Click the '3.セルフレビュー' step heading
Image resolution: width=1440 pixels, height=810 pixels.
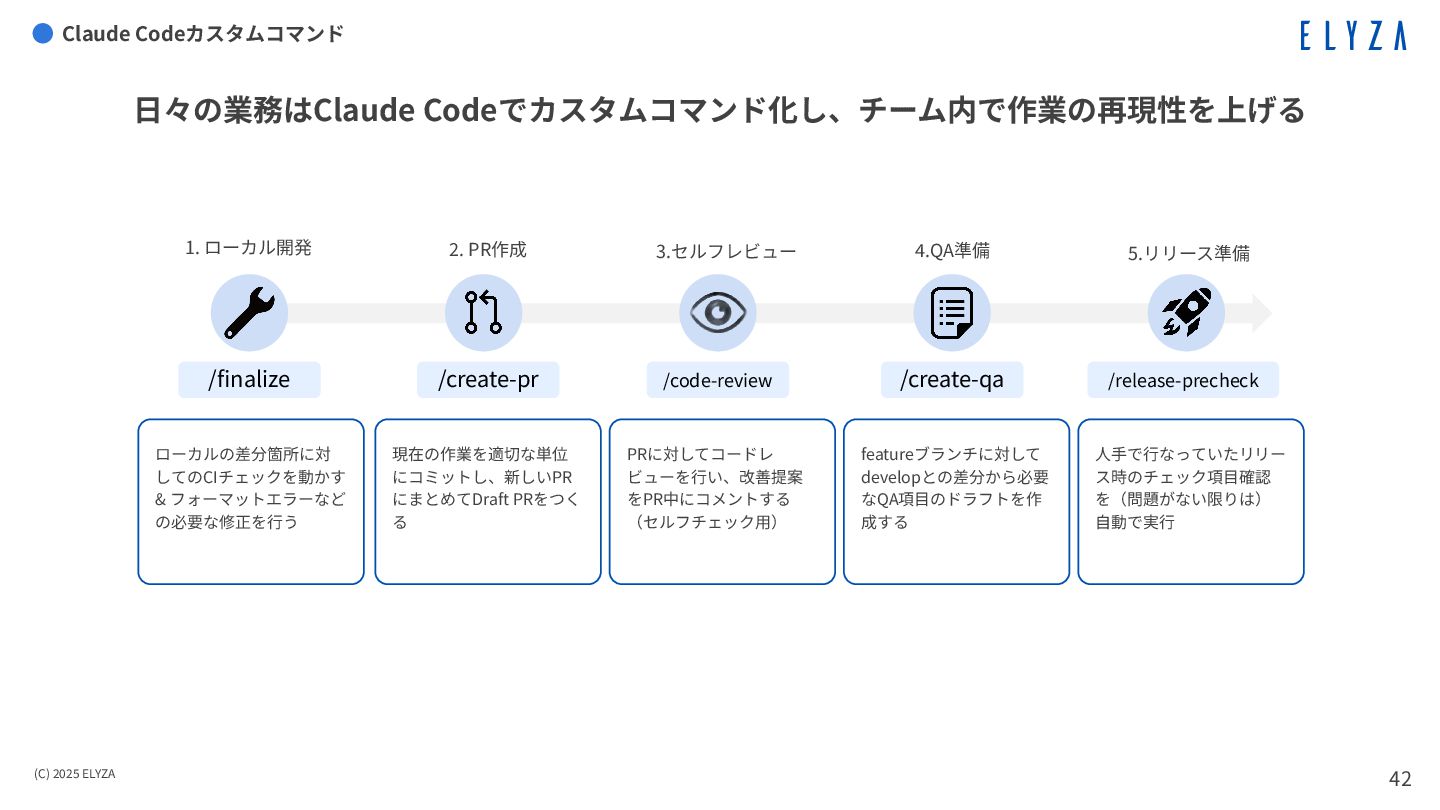coord(726,251)
